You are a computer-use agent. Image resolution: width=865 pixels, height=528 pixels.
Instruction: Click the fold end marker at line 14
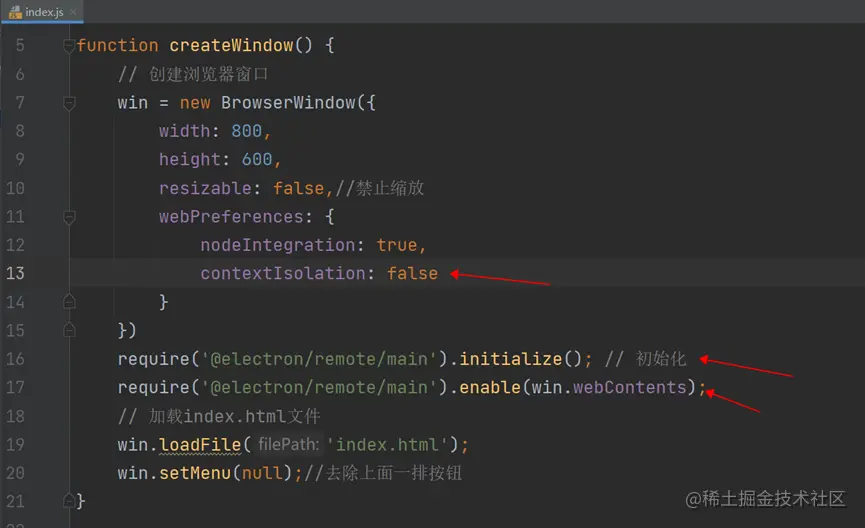(69, 301)
